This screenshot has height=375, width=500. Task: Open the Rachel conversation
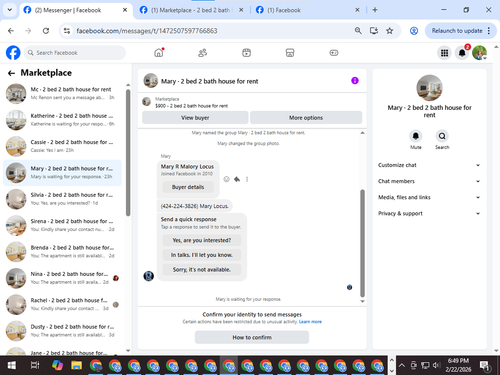(62, 304)
